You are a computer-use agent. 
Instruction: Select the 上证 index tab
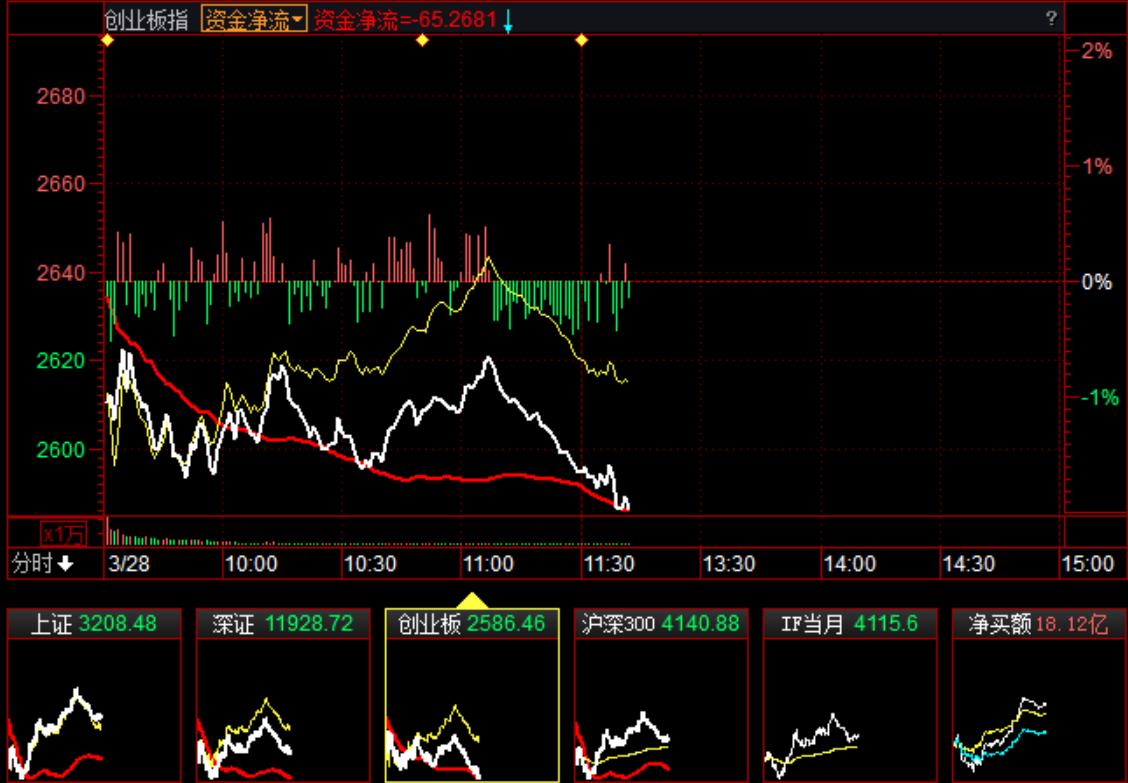[x=94, y=624]
